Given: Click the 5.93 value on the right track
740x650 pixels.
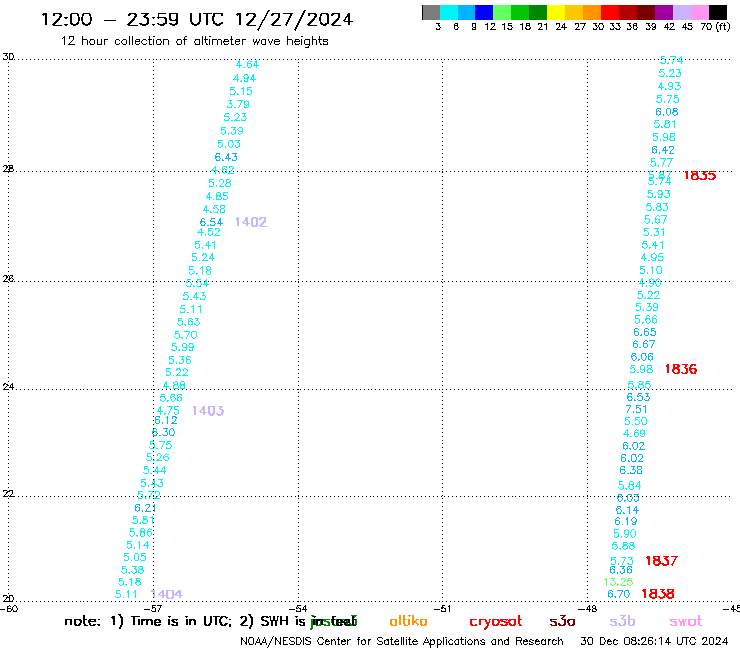Looking at the screenshot, I should (x=659, y=194).
